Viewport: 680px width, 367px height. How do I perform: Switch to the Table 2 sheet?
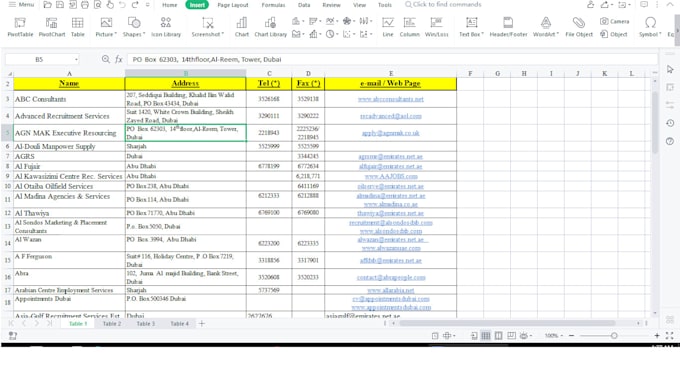tap(112, 324)
